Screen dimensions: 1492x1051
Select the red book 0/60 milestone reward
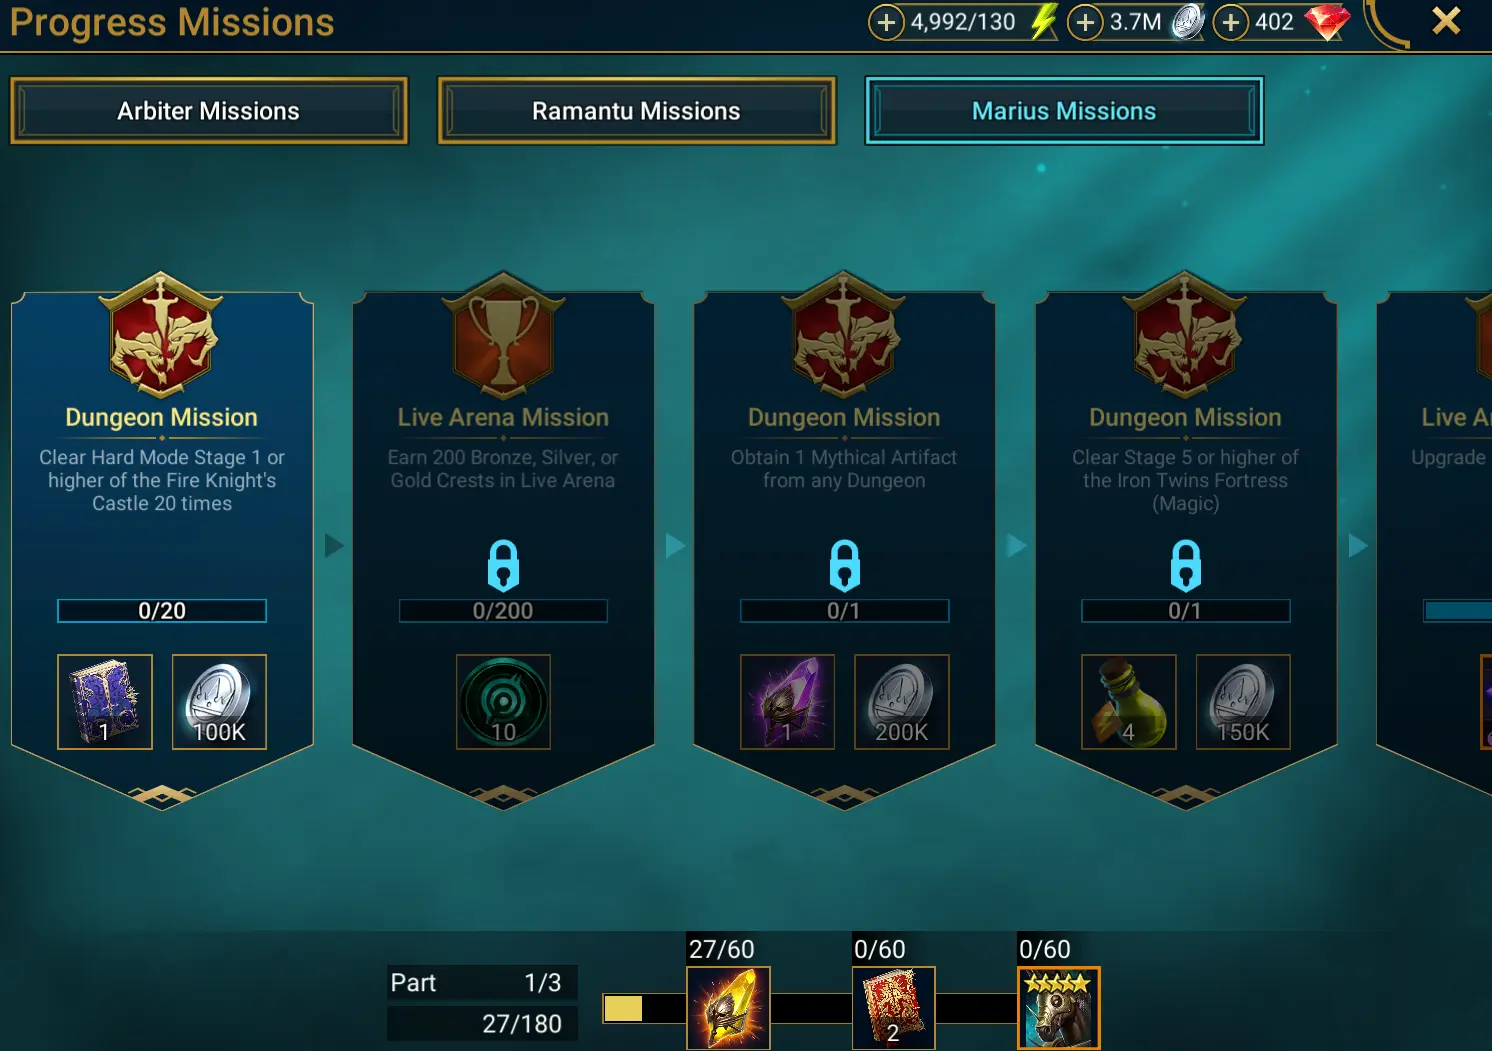[x=893, y=1008]
